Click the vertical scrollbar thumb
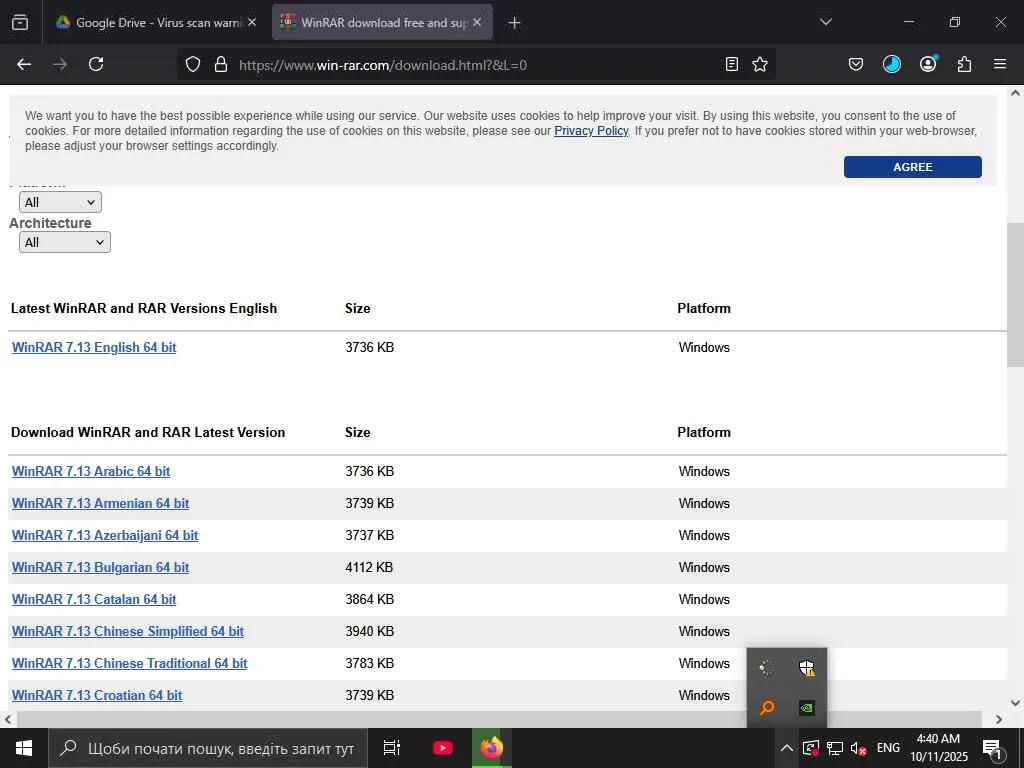The width and height of the screenshot is (1024, 768). [x=1016, y=295]
